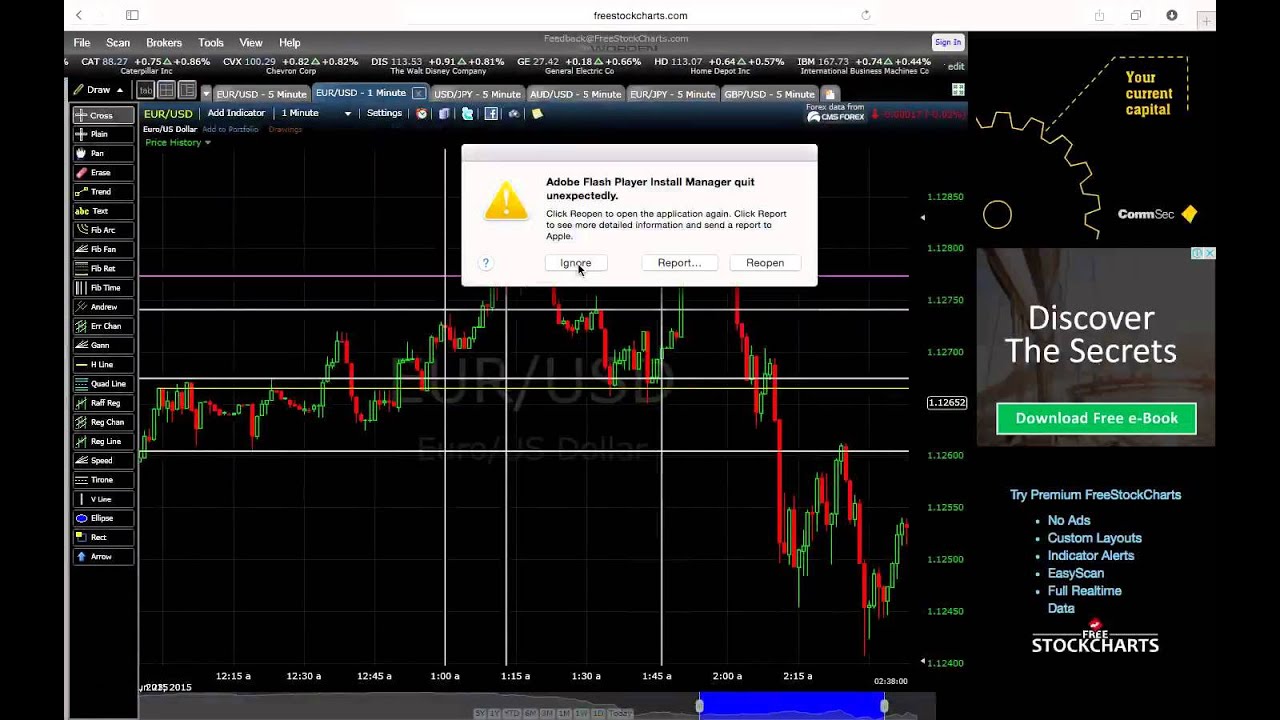Open the 1 Minute timeframe dropdown
This screenshot has height=720, width=1280.
316,114
